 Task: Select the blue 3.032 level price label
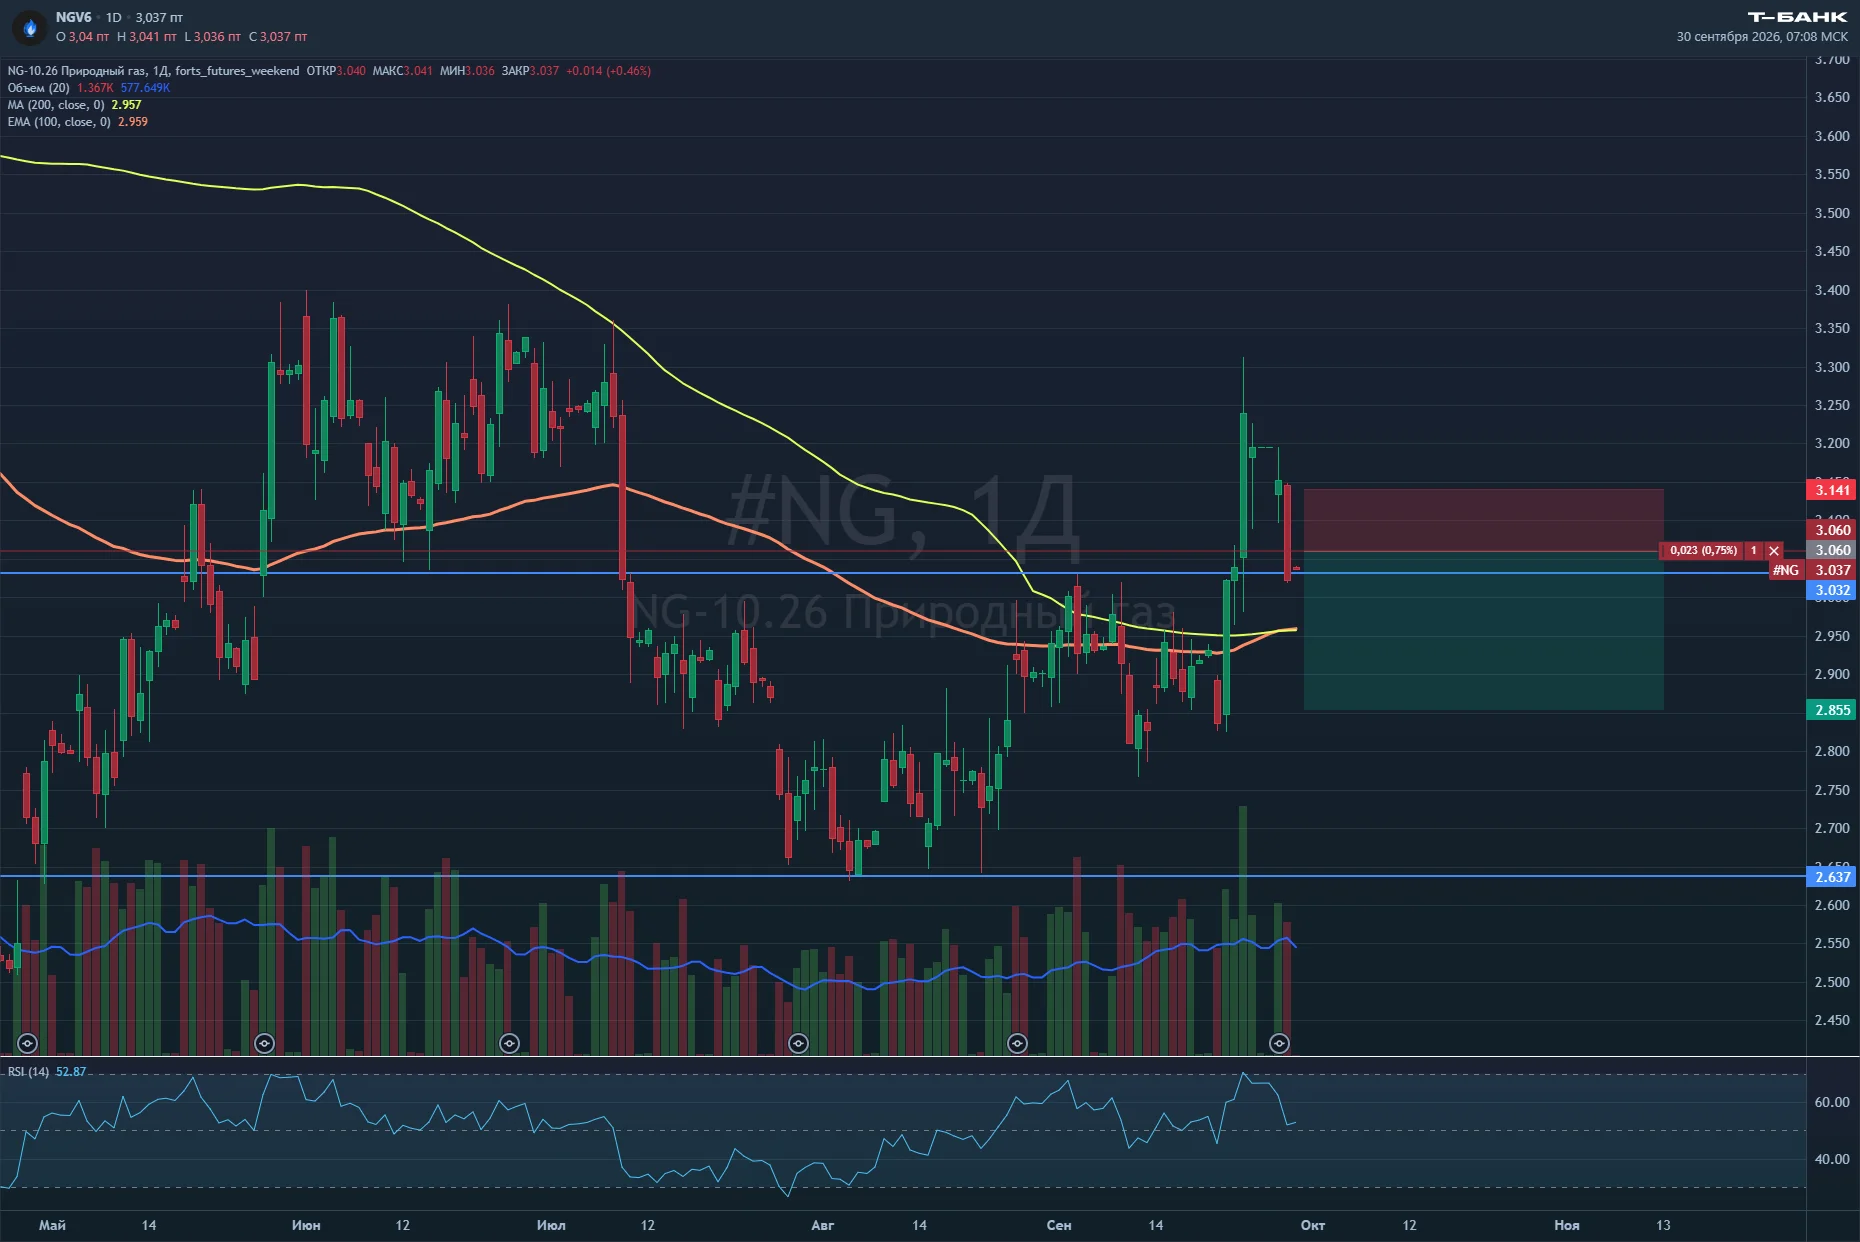click(1832, 590)
